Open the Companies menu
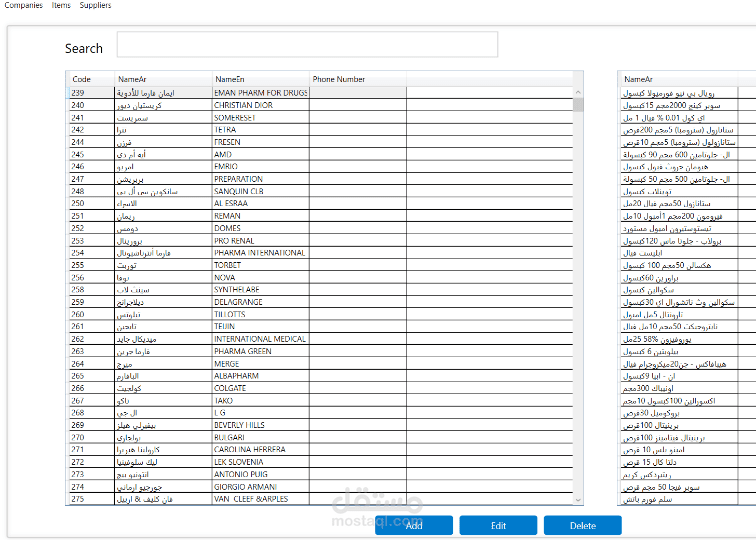 pyautogui.click(x=23, y=5)
